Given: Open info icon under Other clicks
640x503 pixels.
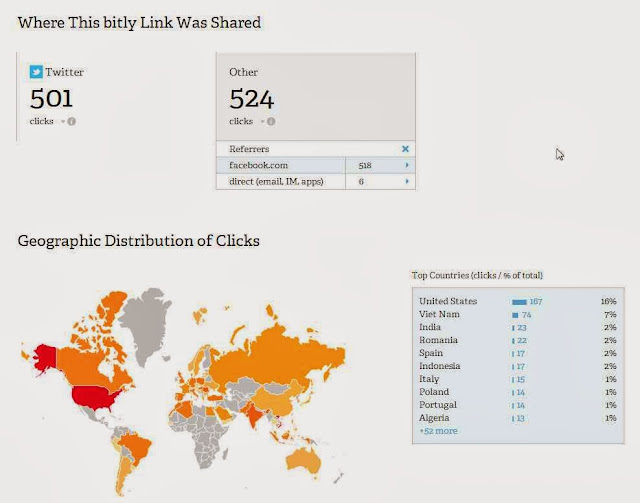Looking at the screenshot, I should click(271, 121).
